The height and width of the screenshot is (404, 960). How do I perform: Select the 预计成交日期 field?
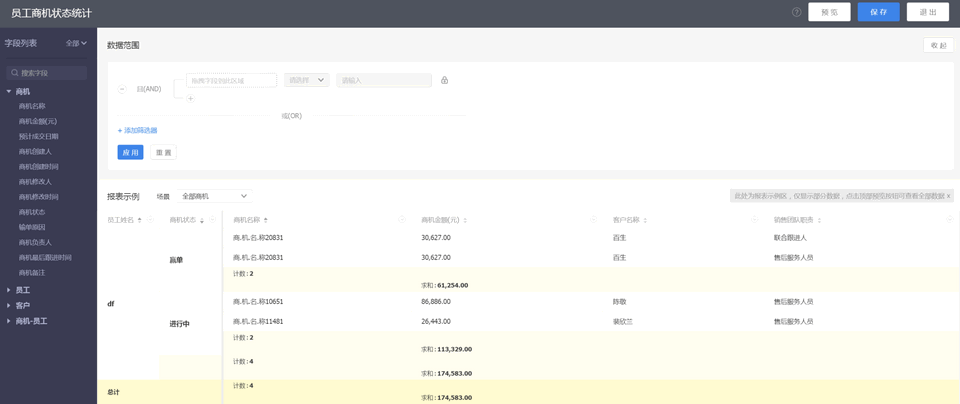pos(39,137)
